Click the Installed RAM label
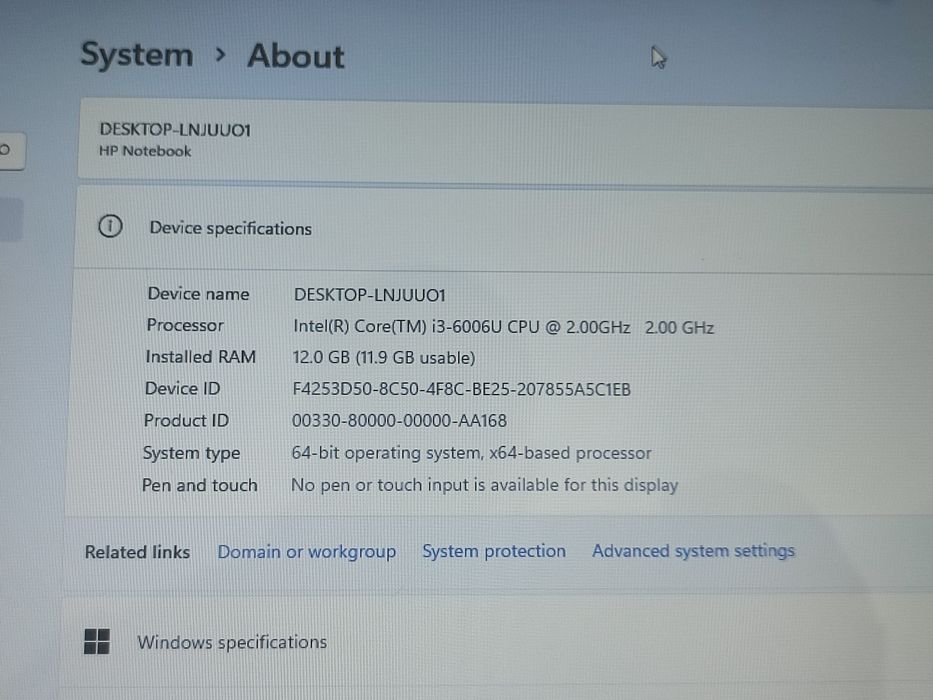Image resolution: width=933 pixels, height=700 pixels. [x=201, y=357]
